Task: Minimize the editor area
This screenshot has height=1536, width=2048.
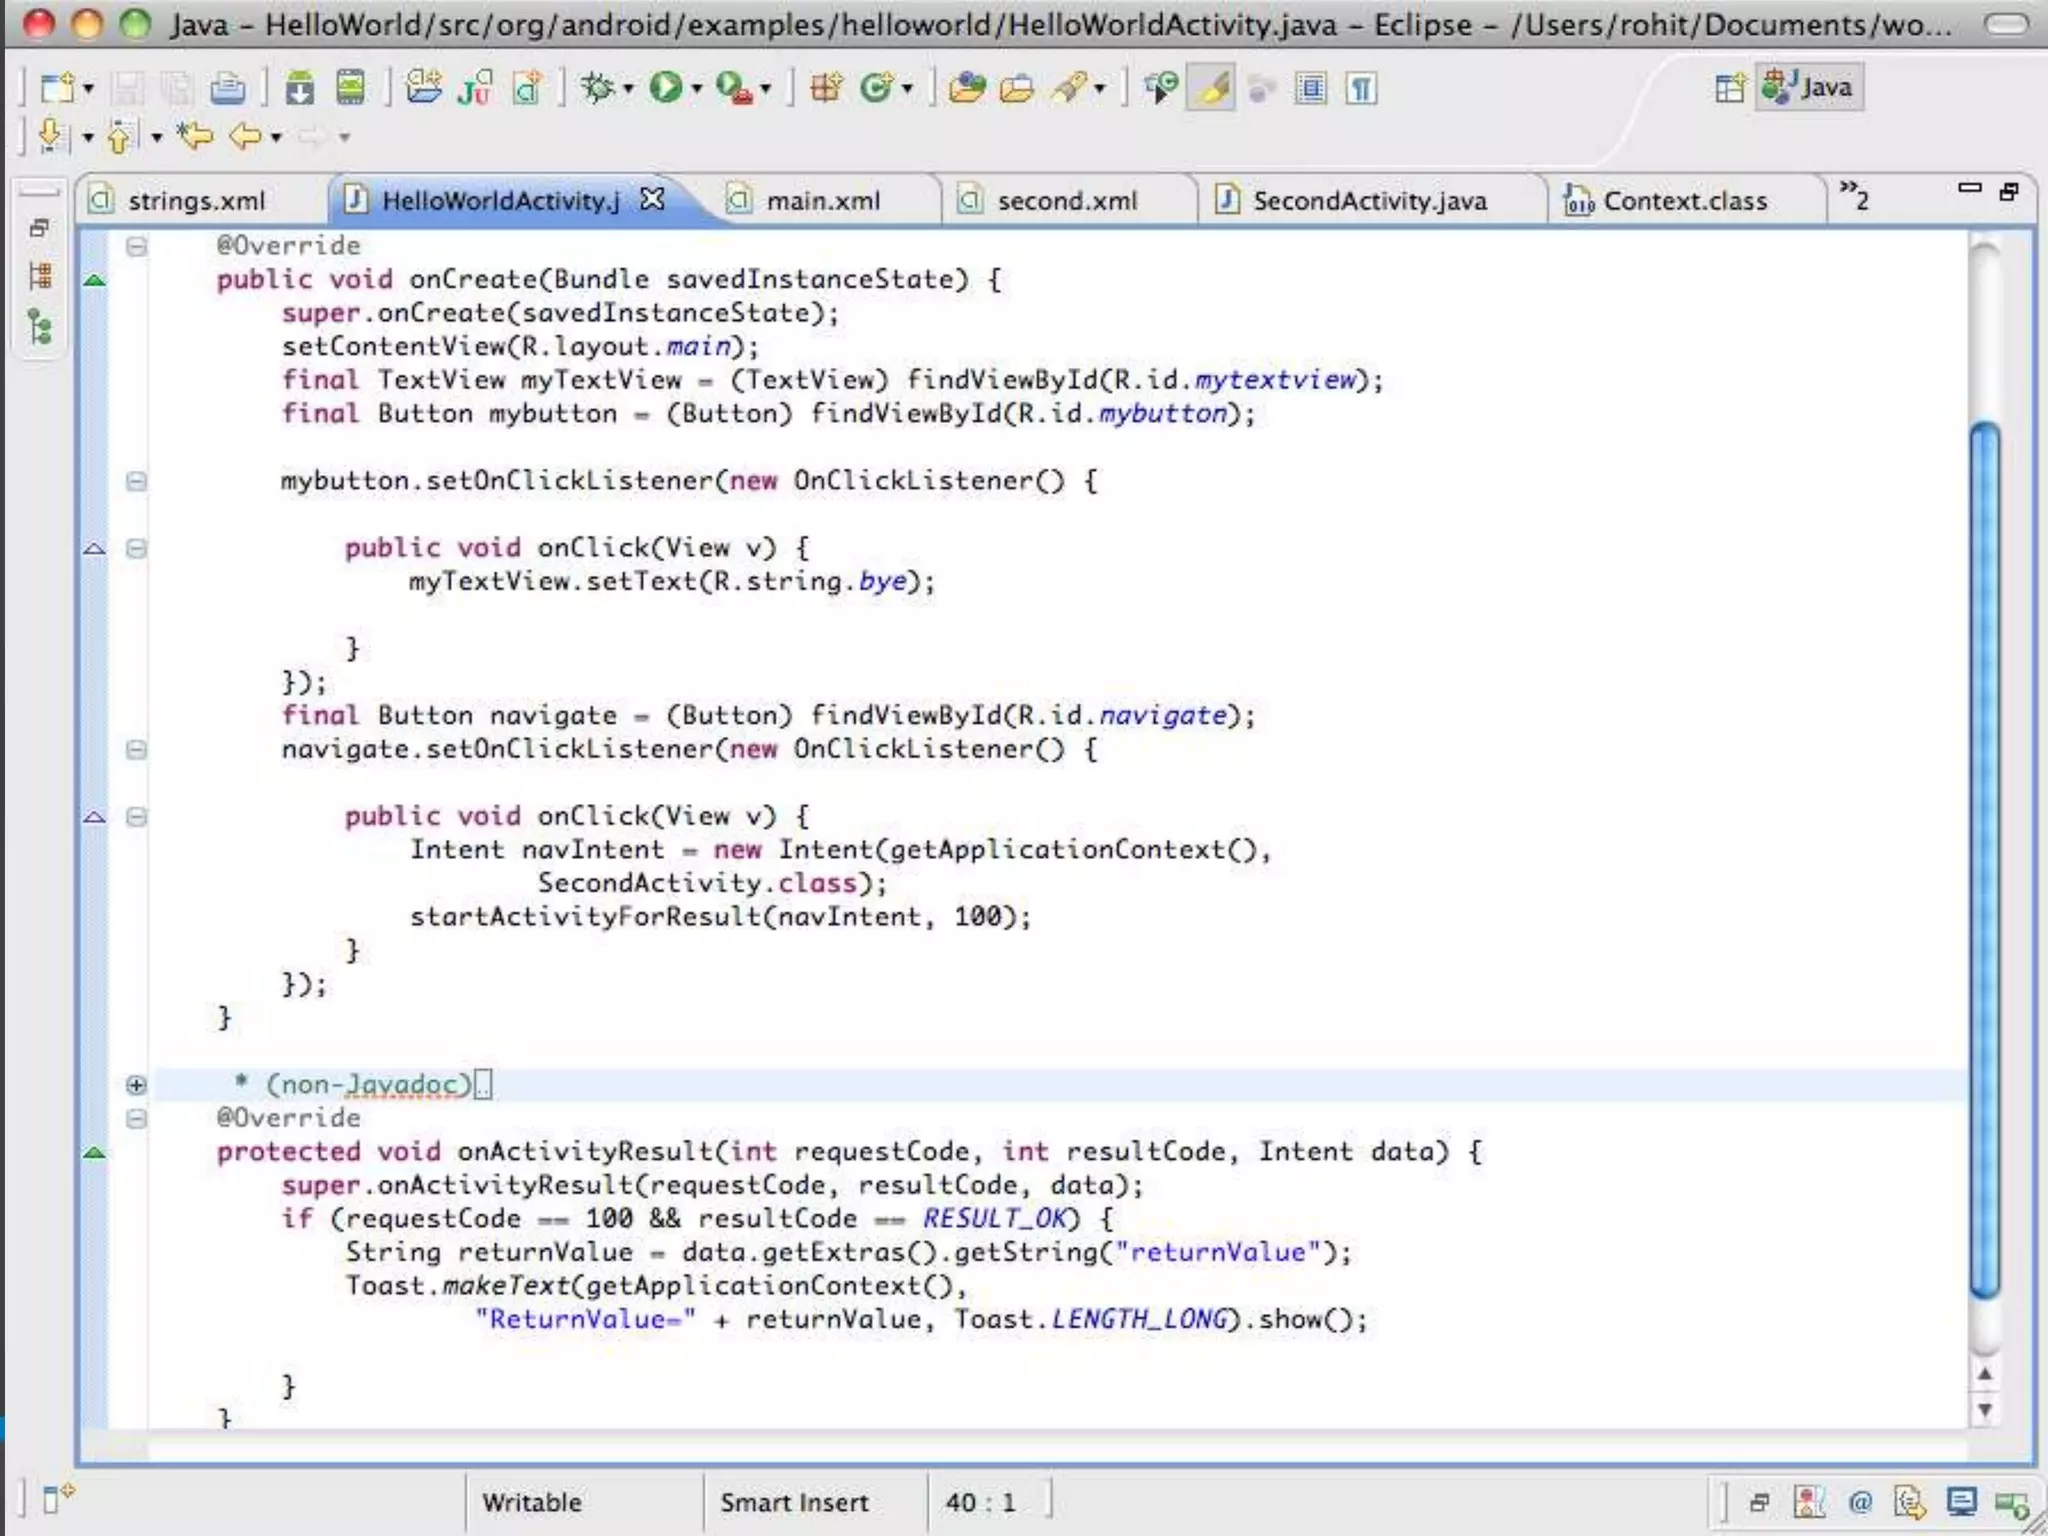Action: (x=1969, y=188)
